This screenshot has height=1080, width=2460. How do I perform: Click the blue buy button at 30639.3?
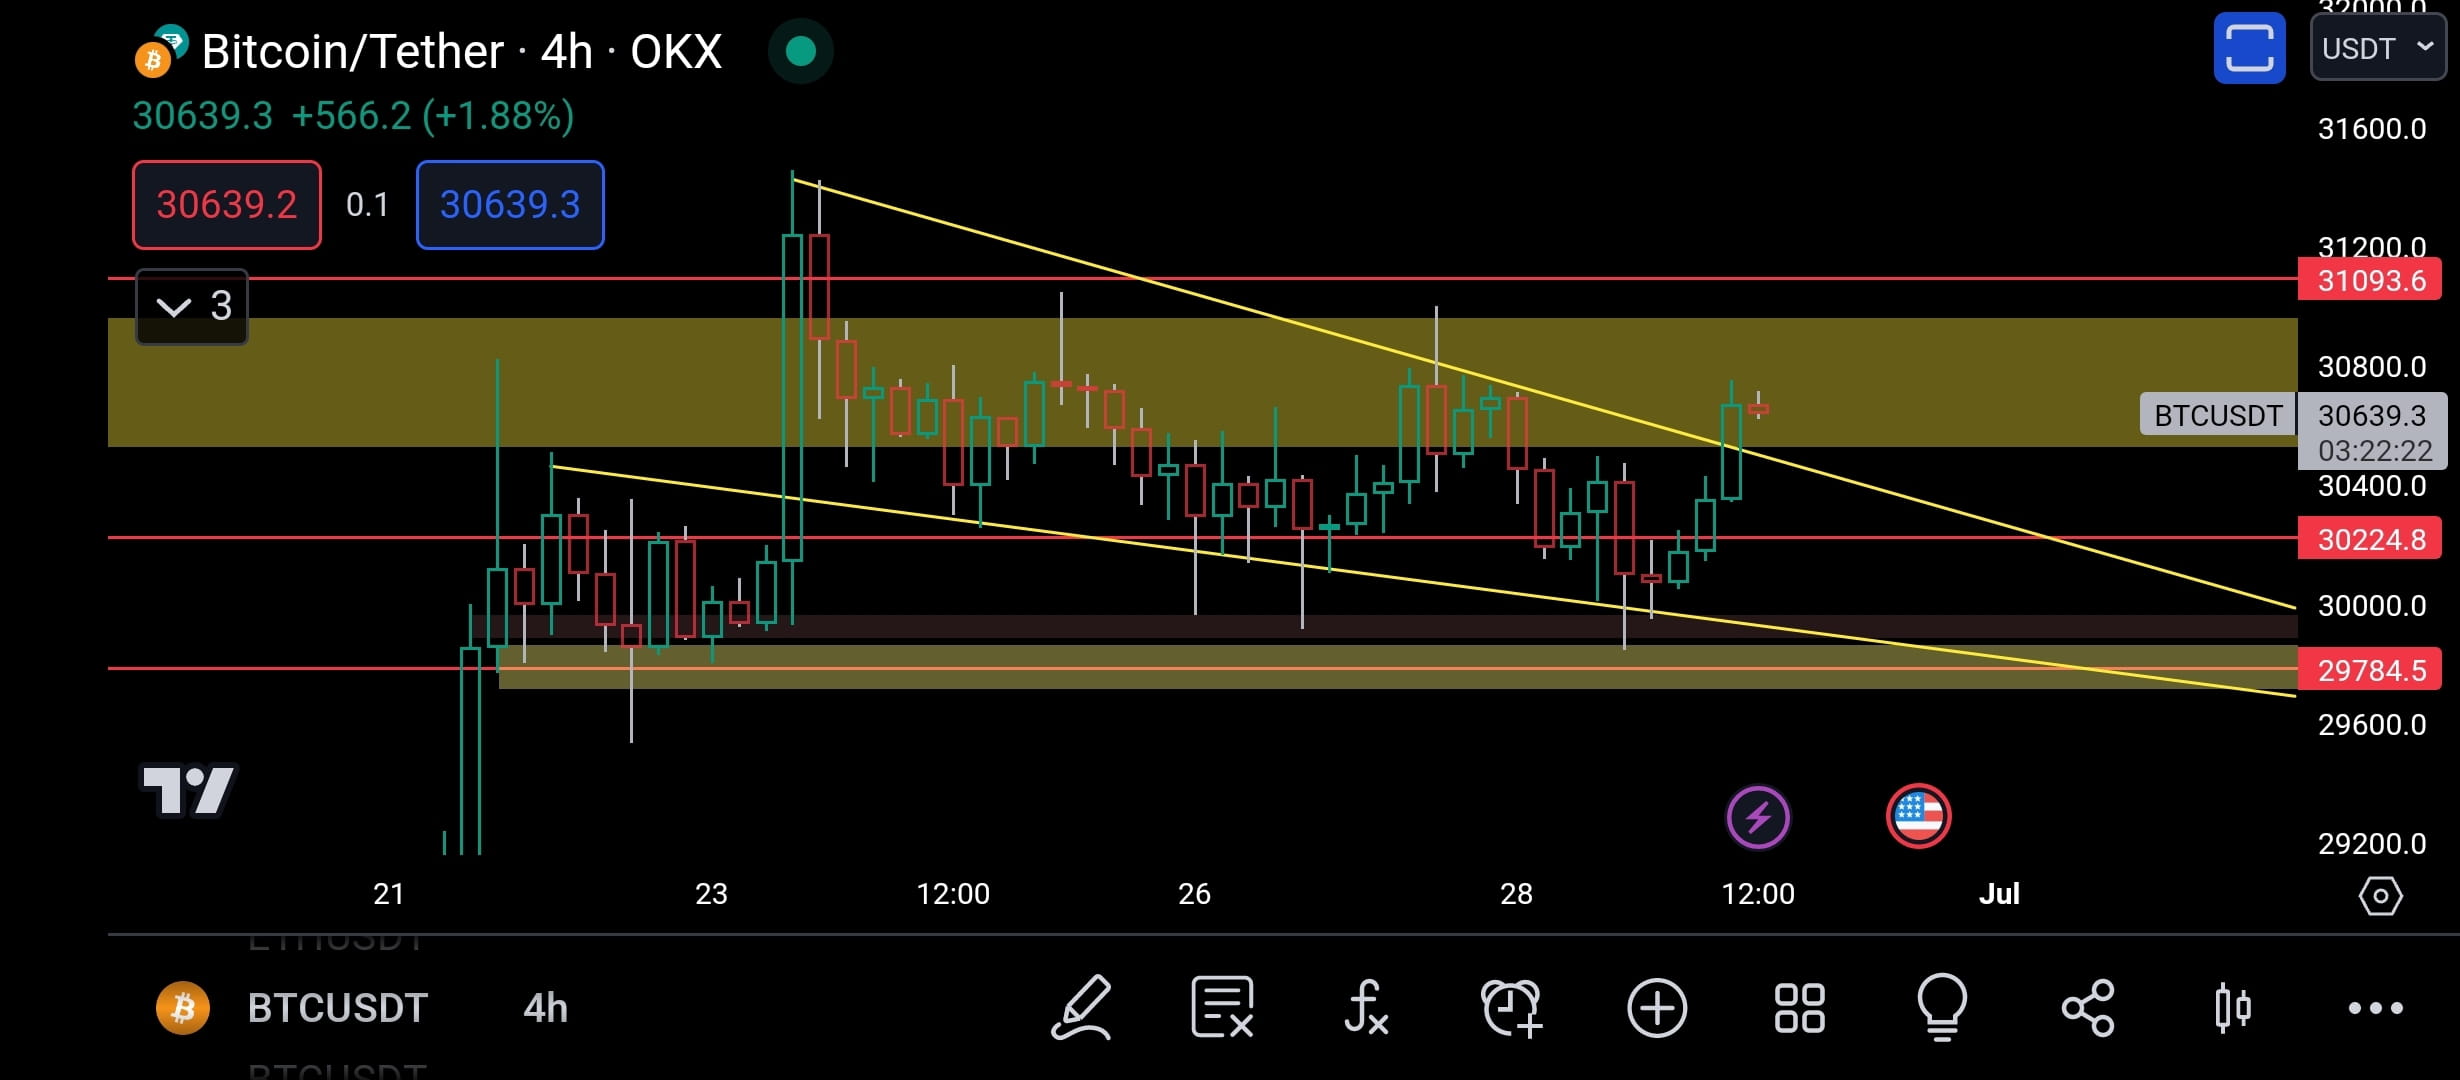(x=509, y=205)
